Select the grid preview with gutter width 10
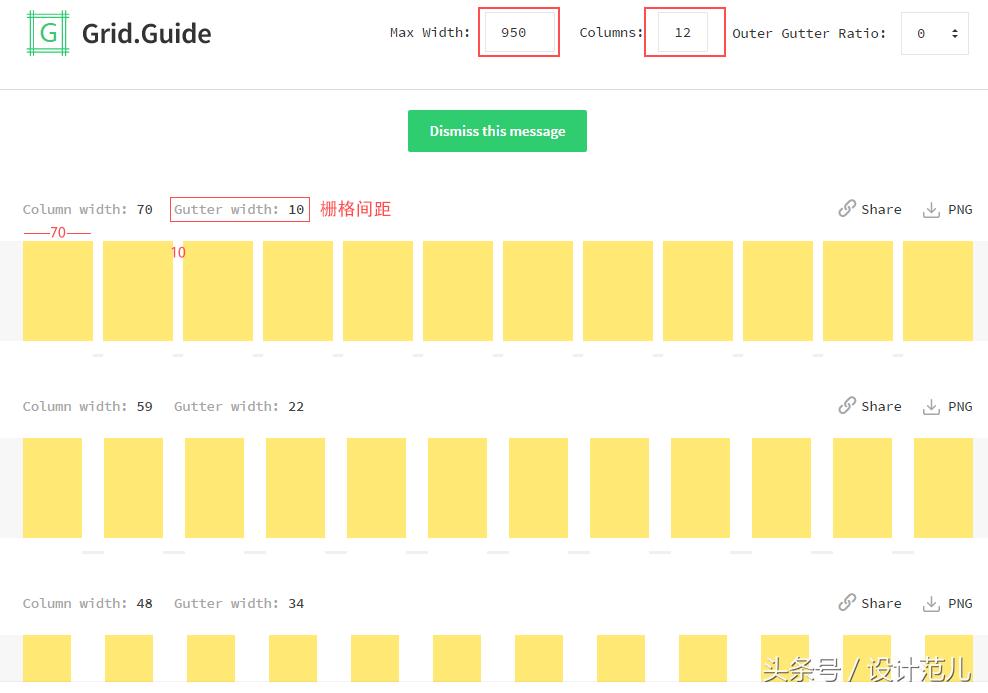This screenshot has height=693, width=988. pos(497,291)
